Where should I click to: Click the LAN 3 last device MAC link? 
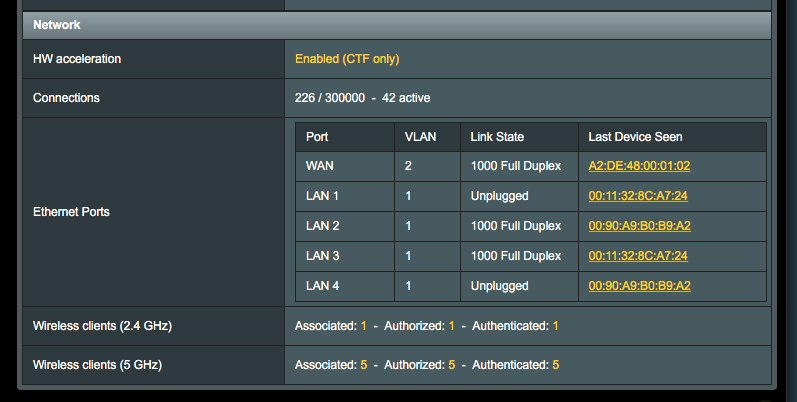638,256
